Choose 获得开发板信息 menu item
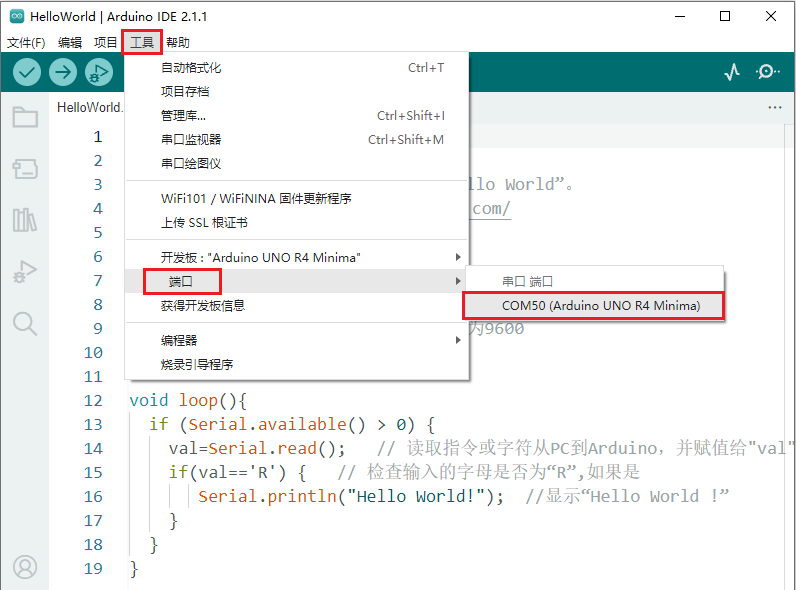The width and height of the screenshot is (796, 590). (x=296, y=306)
